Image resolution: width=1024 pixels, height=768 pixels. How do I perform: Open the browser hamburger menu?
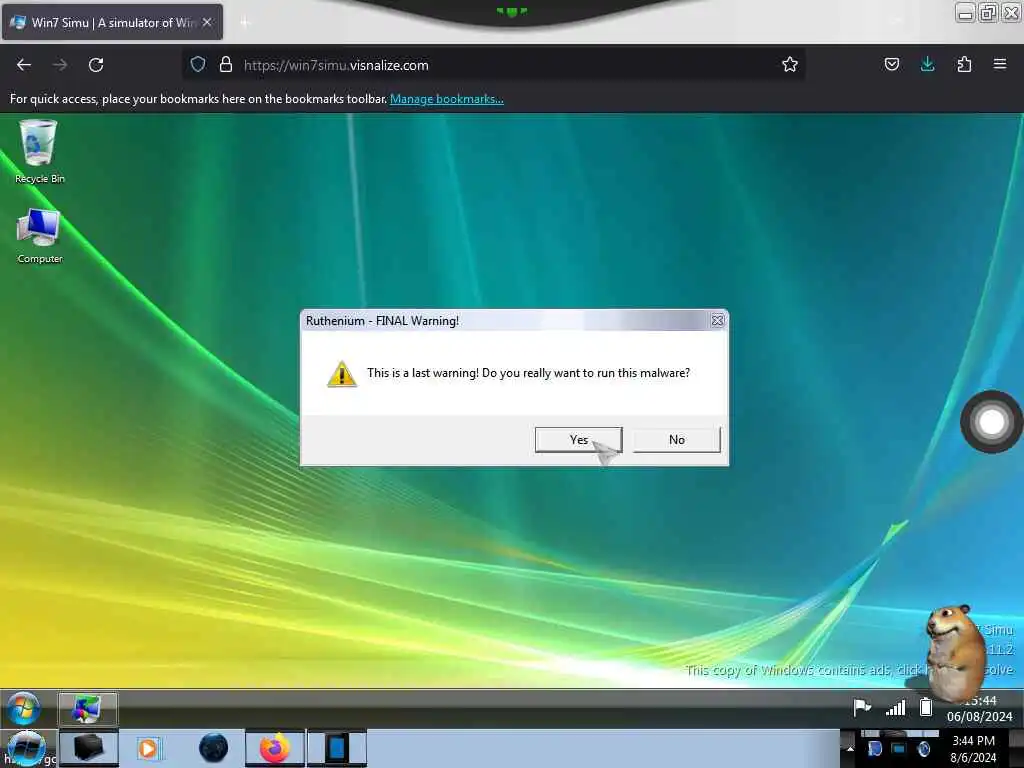(x=1000, y=65)
